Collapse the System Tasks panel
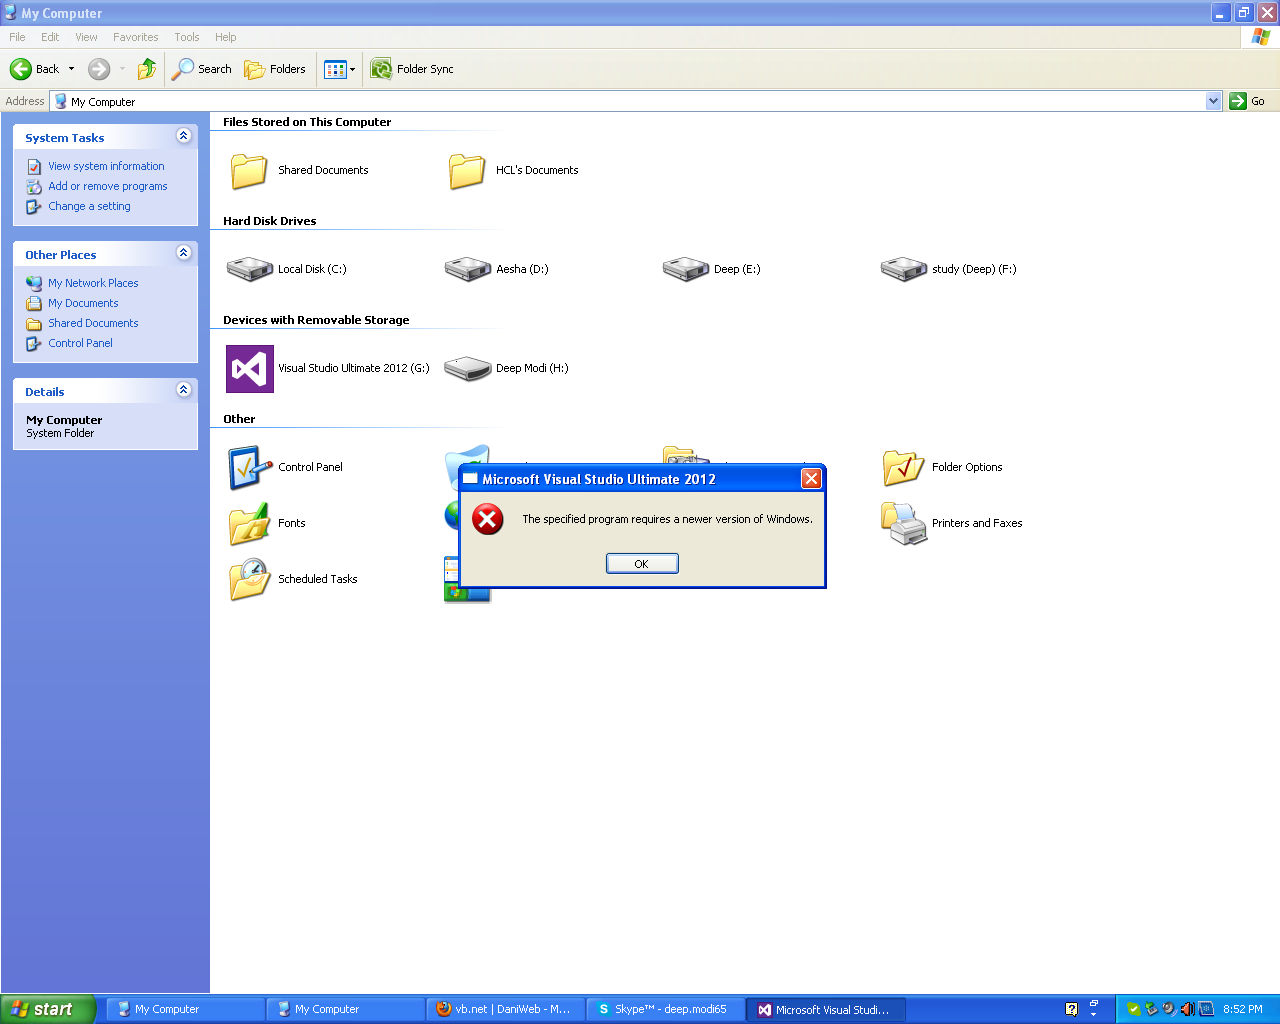The height and width of the screenshot is (1024, 1280). 183,136
